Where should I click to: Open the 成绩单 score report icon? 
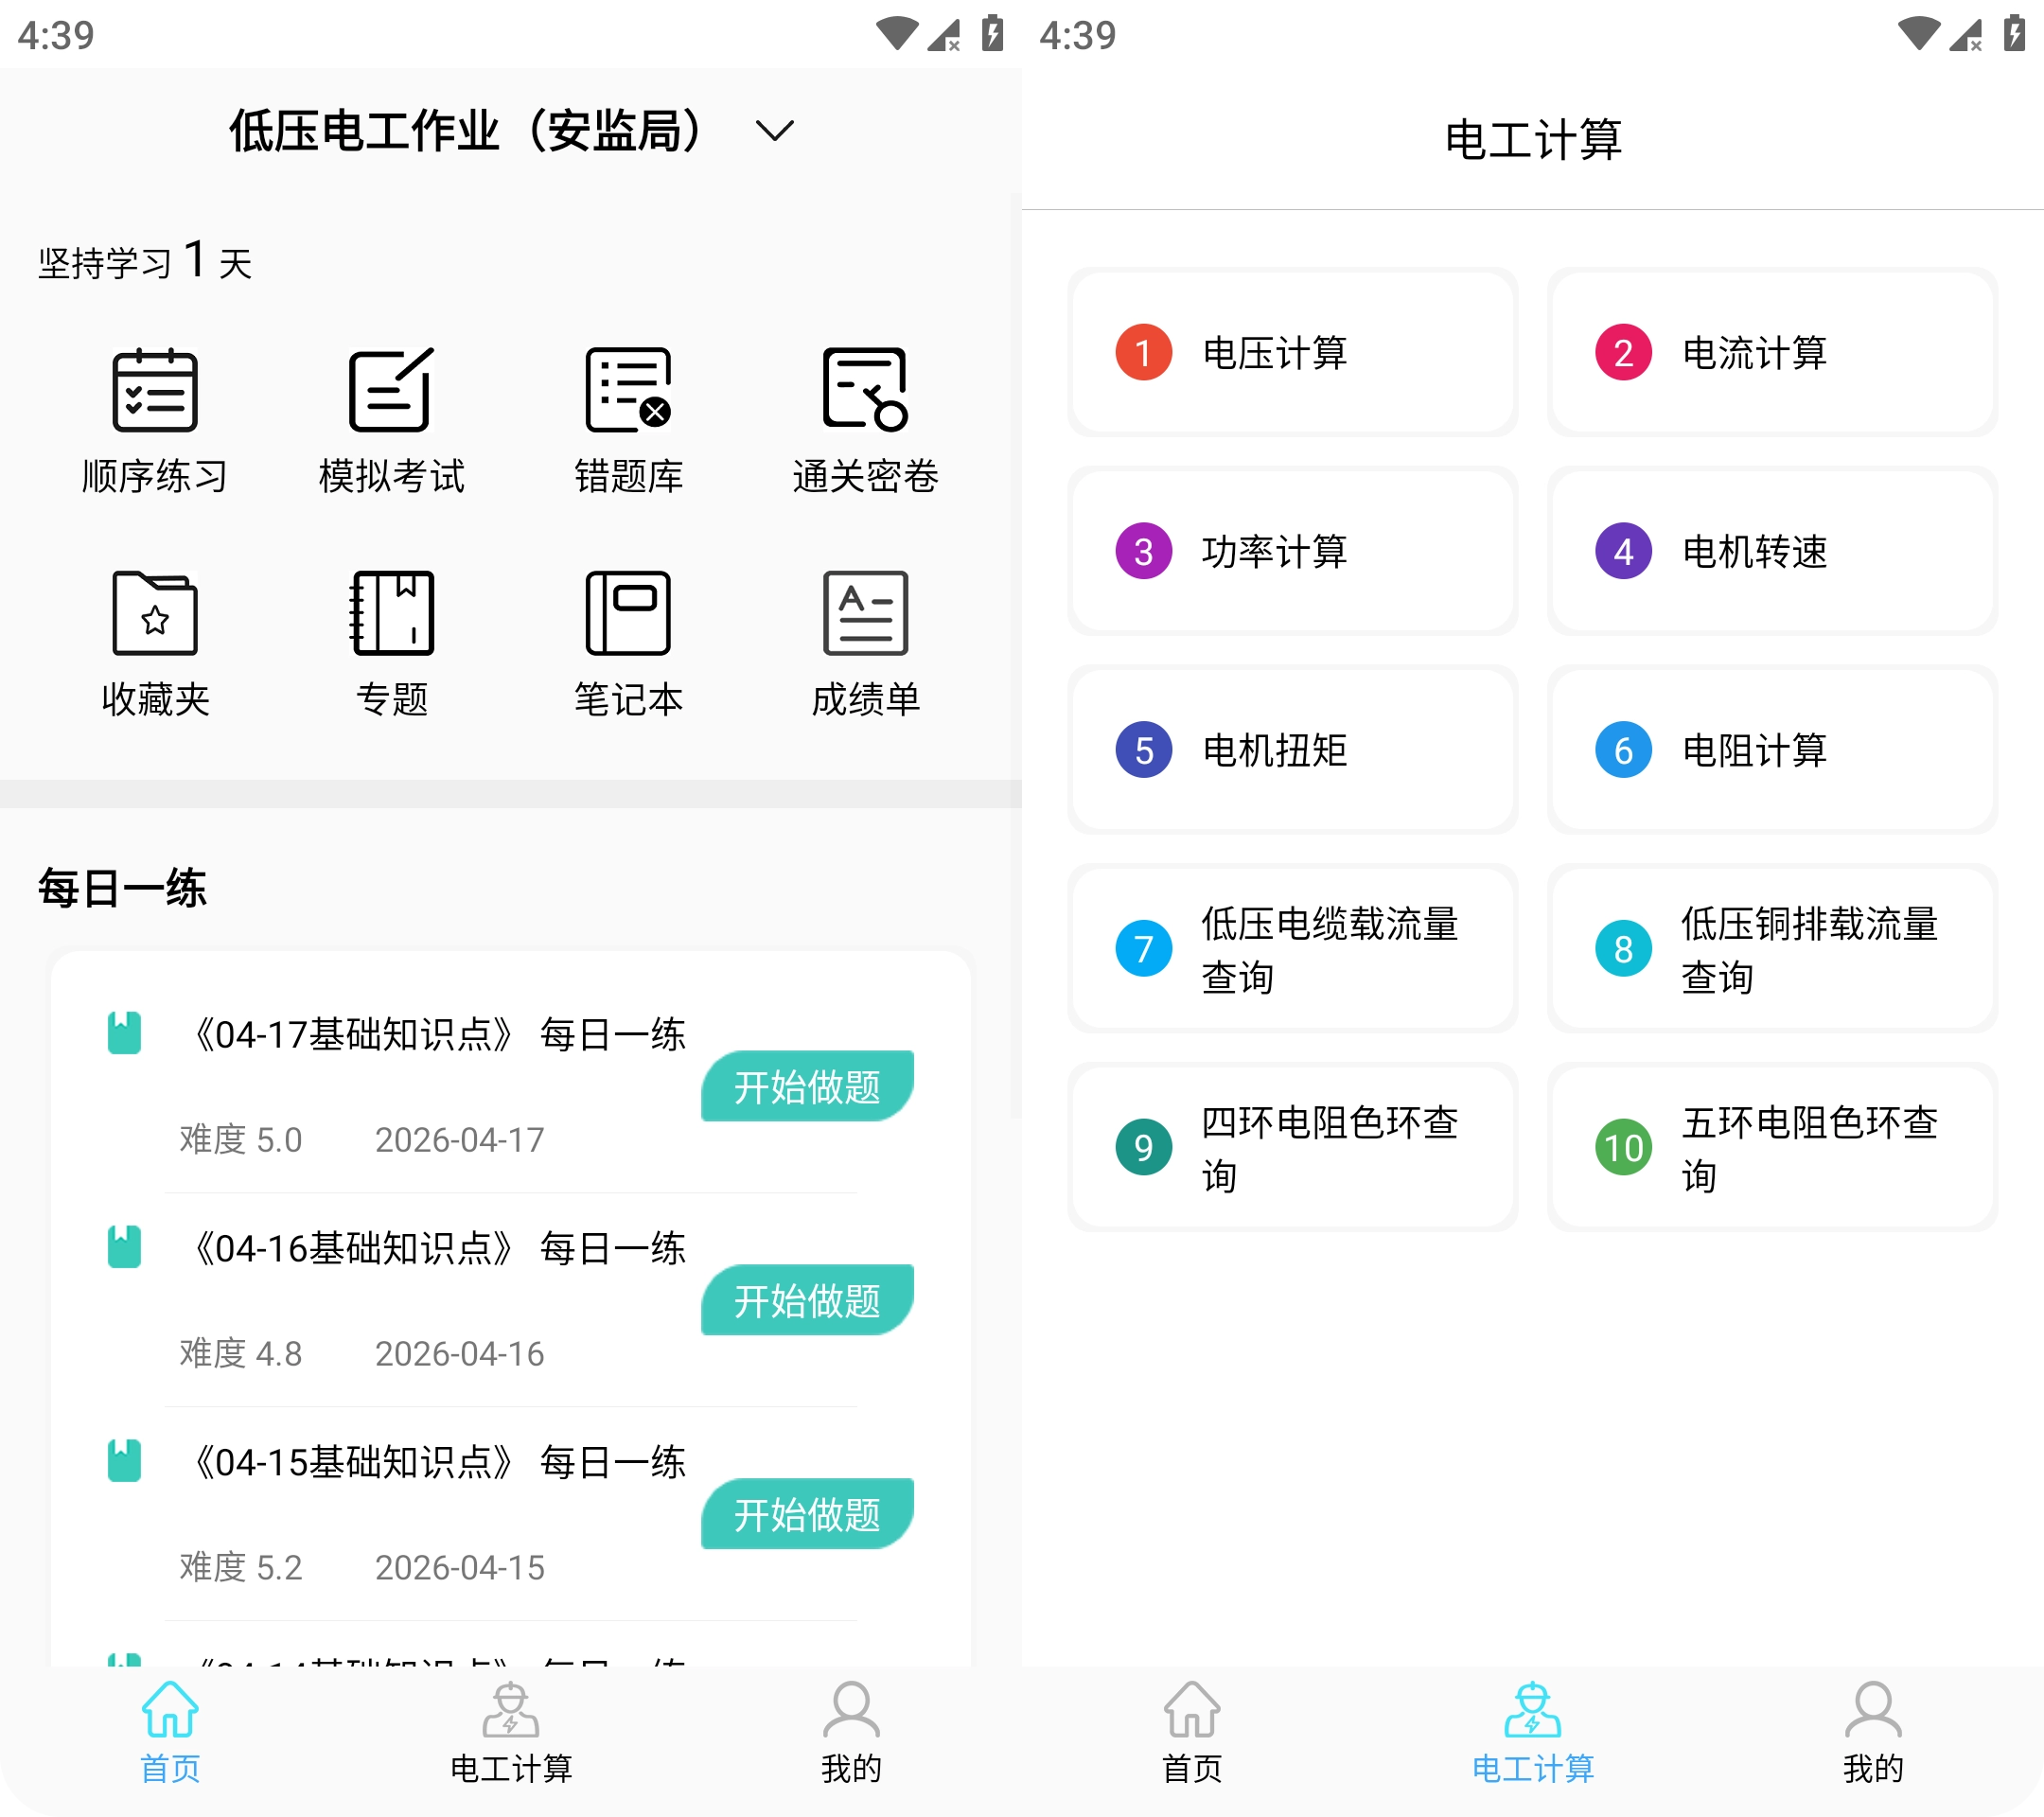865,613
